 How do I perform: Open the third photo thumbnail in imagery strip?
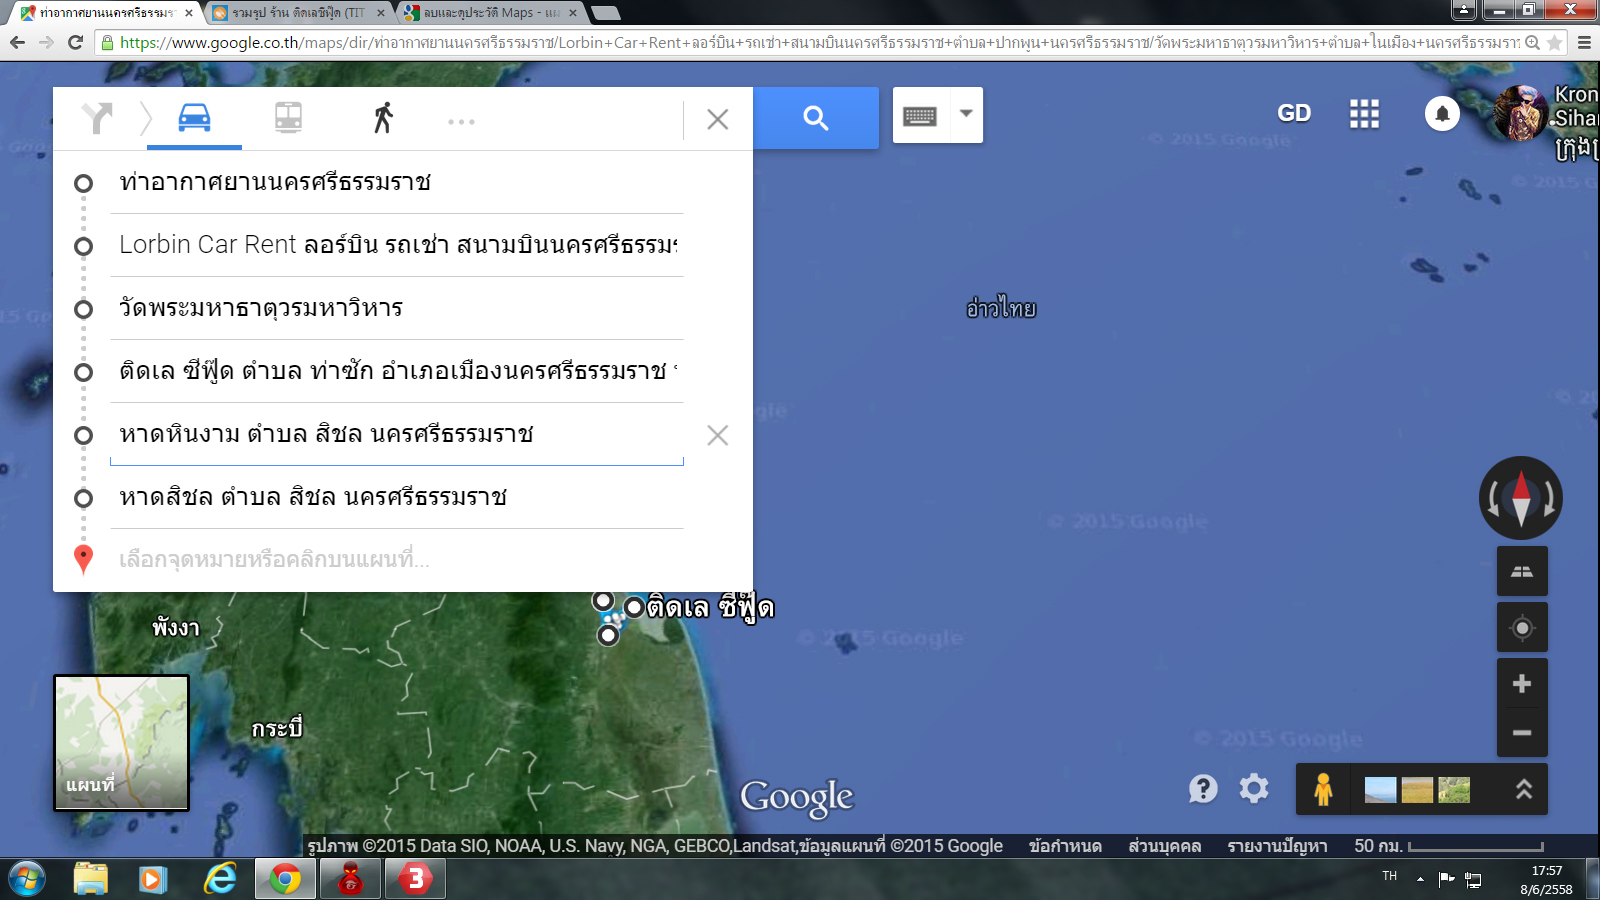point(1454,790)
